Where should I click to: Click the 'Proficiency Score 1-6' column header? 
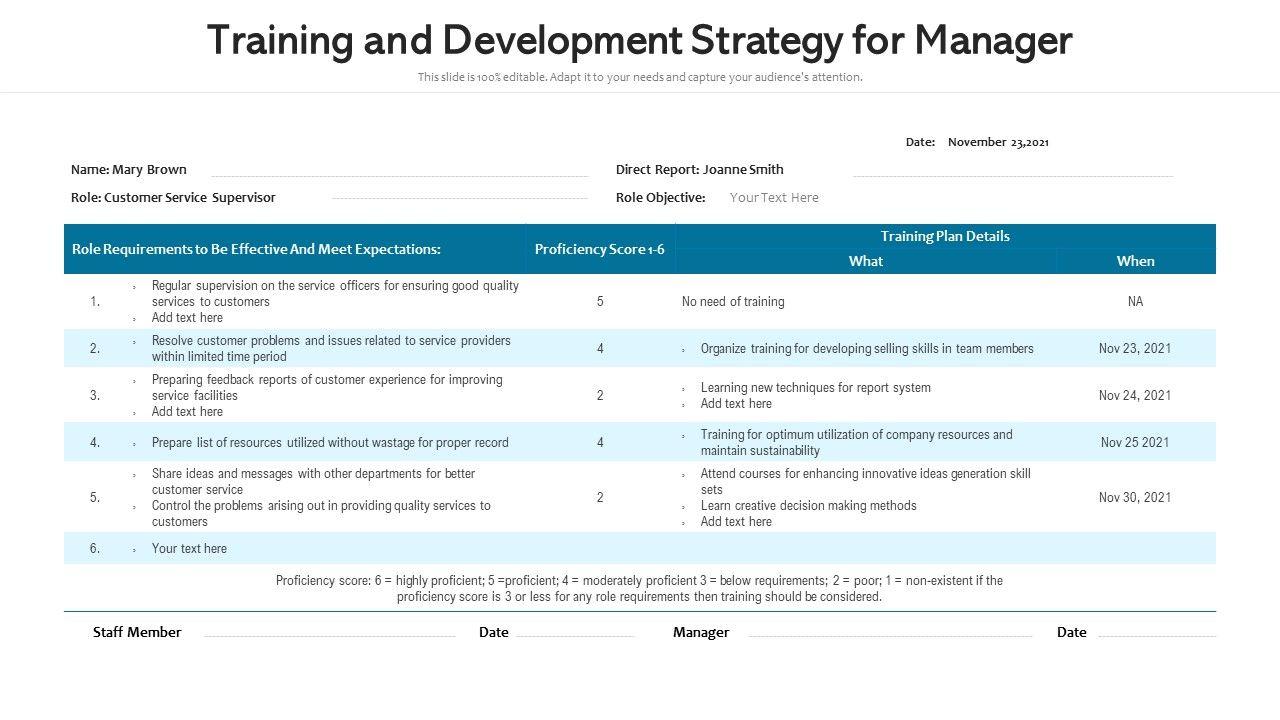click(x=599, y=249)
